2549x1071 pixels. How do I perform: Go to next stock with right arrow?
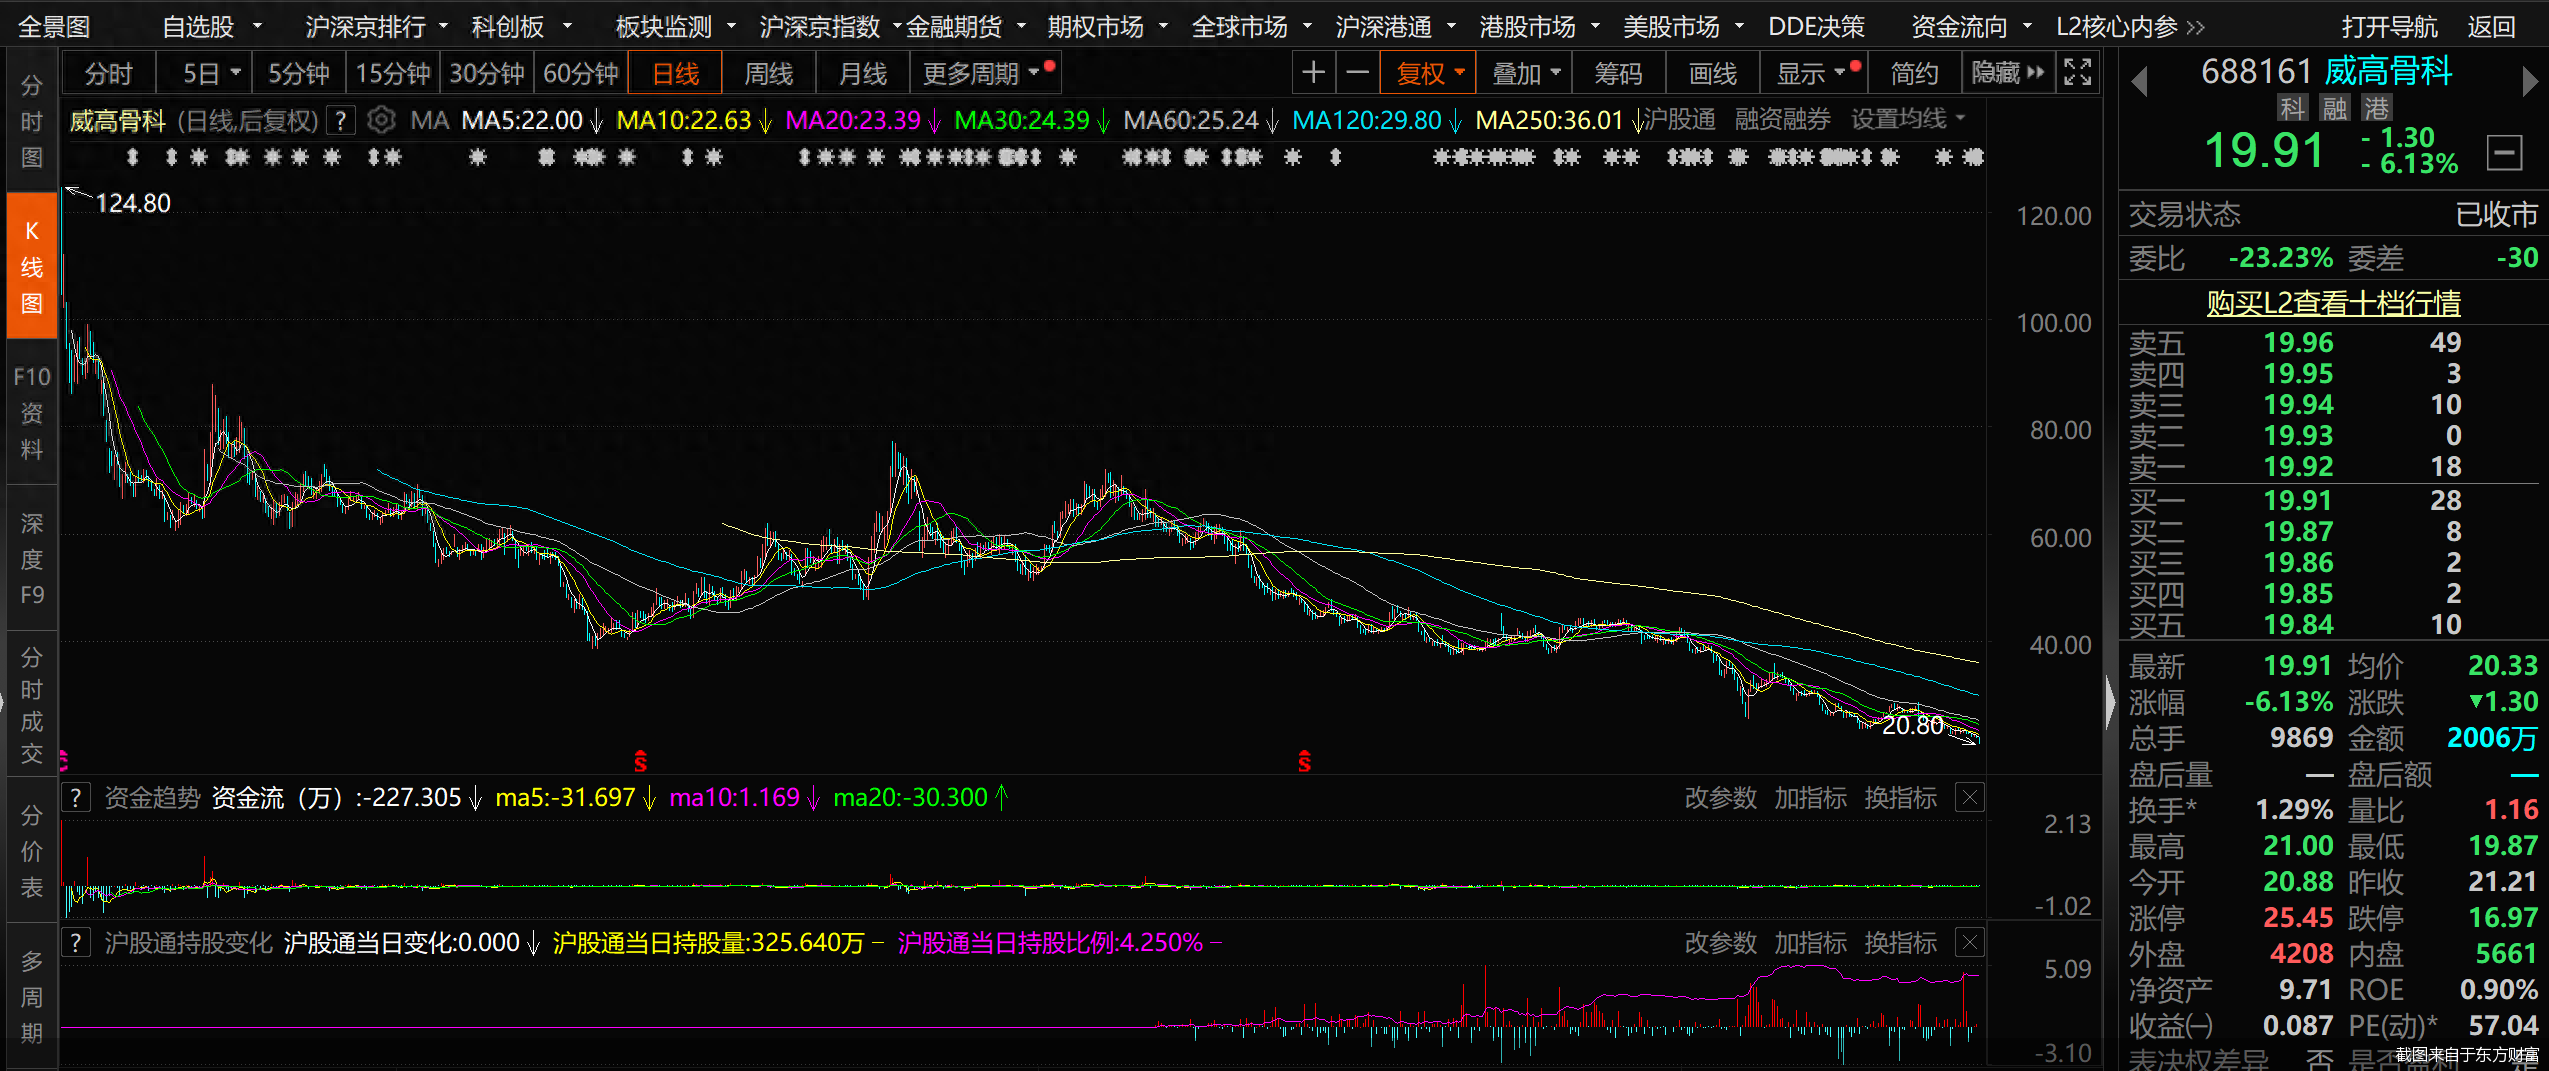click(x=2530, y=81)
